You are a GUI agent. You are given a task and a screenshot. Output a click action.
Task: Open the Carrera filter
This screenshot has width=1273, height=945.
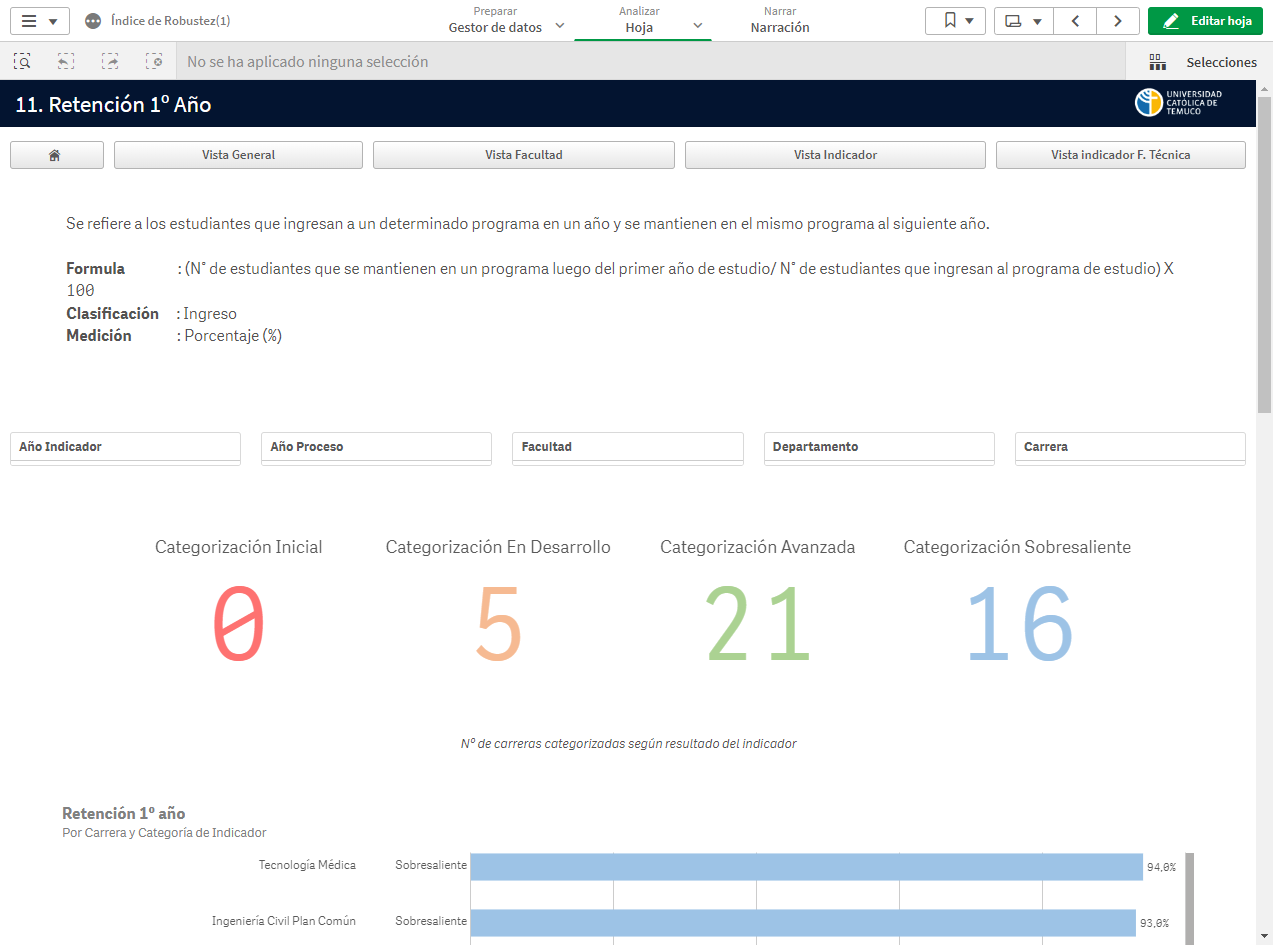coord(1130,448)
